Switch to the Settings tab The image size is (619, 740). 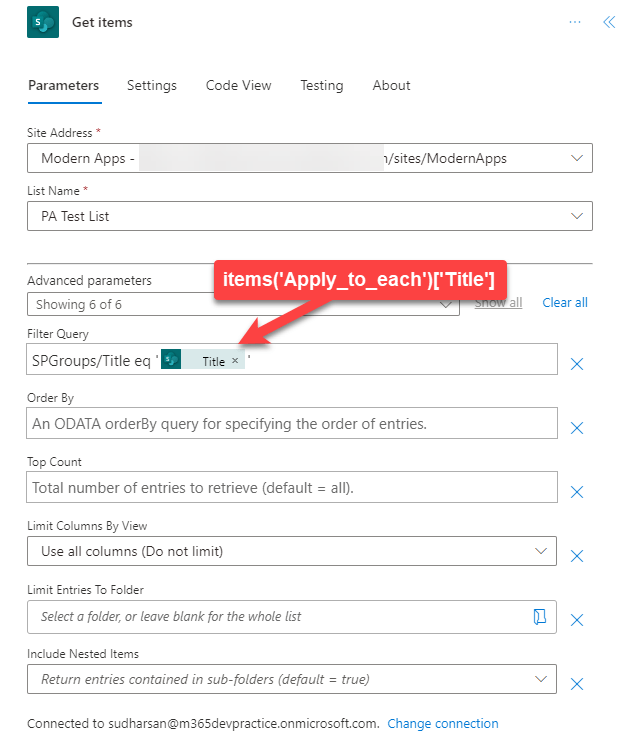pyautogui.click(x=152, y=85)
